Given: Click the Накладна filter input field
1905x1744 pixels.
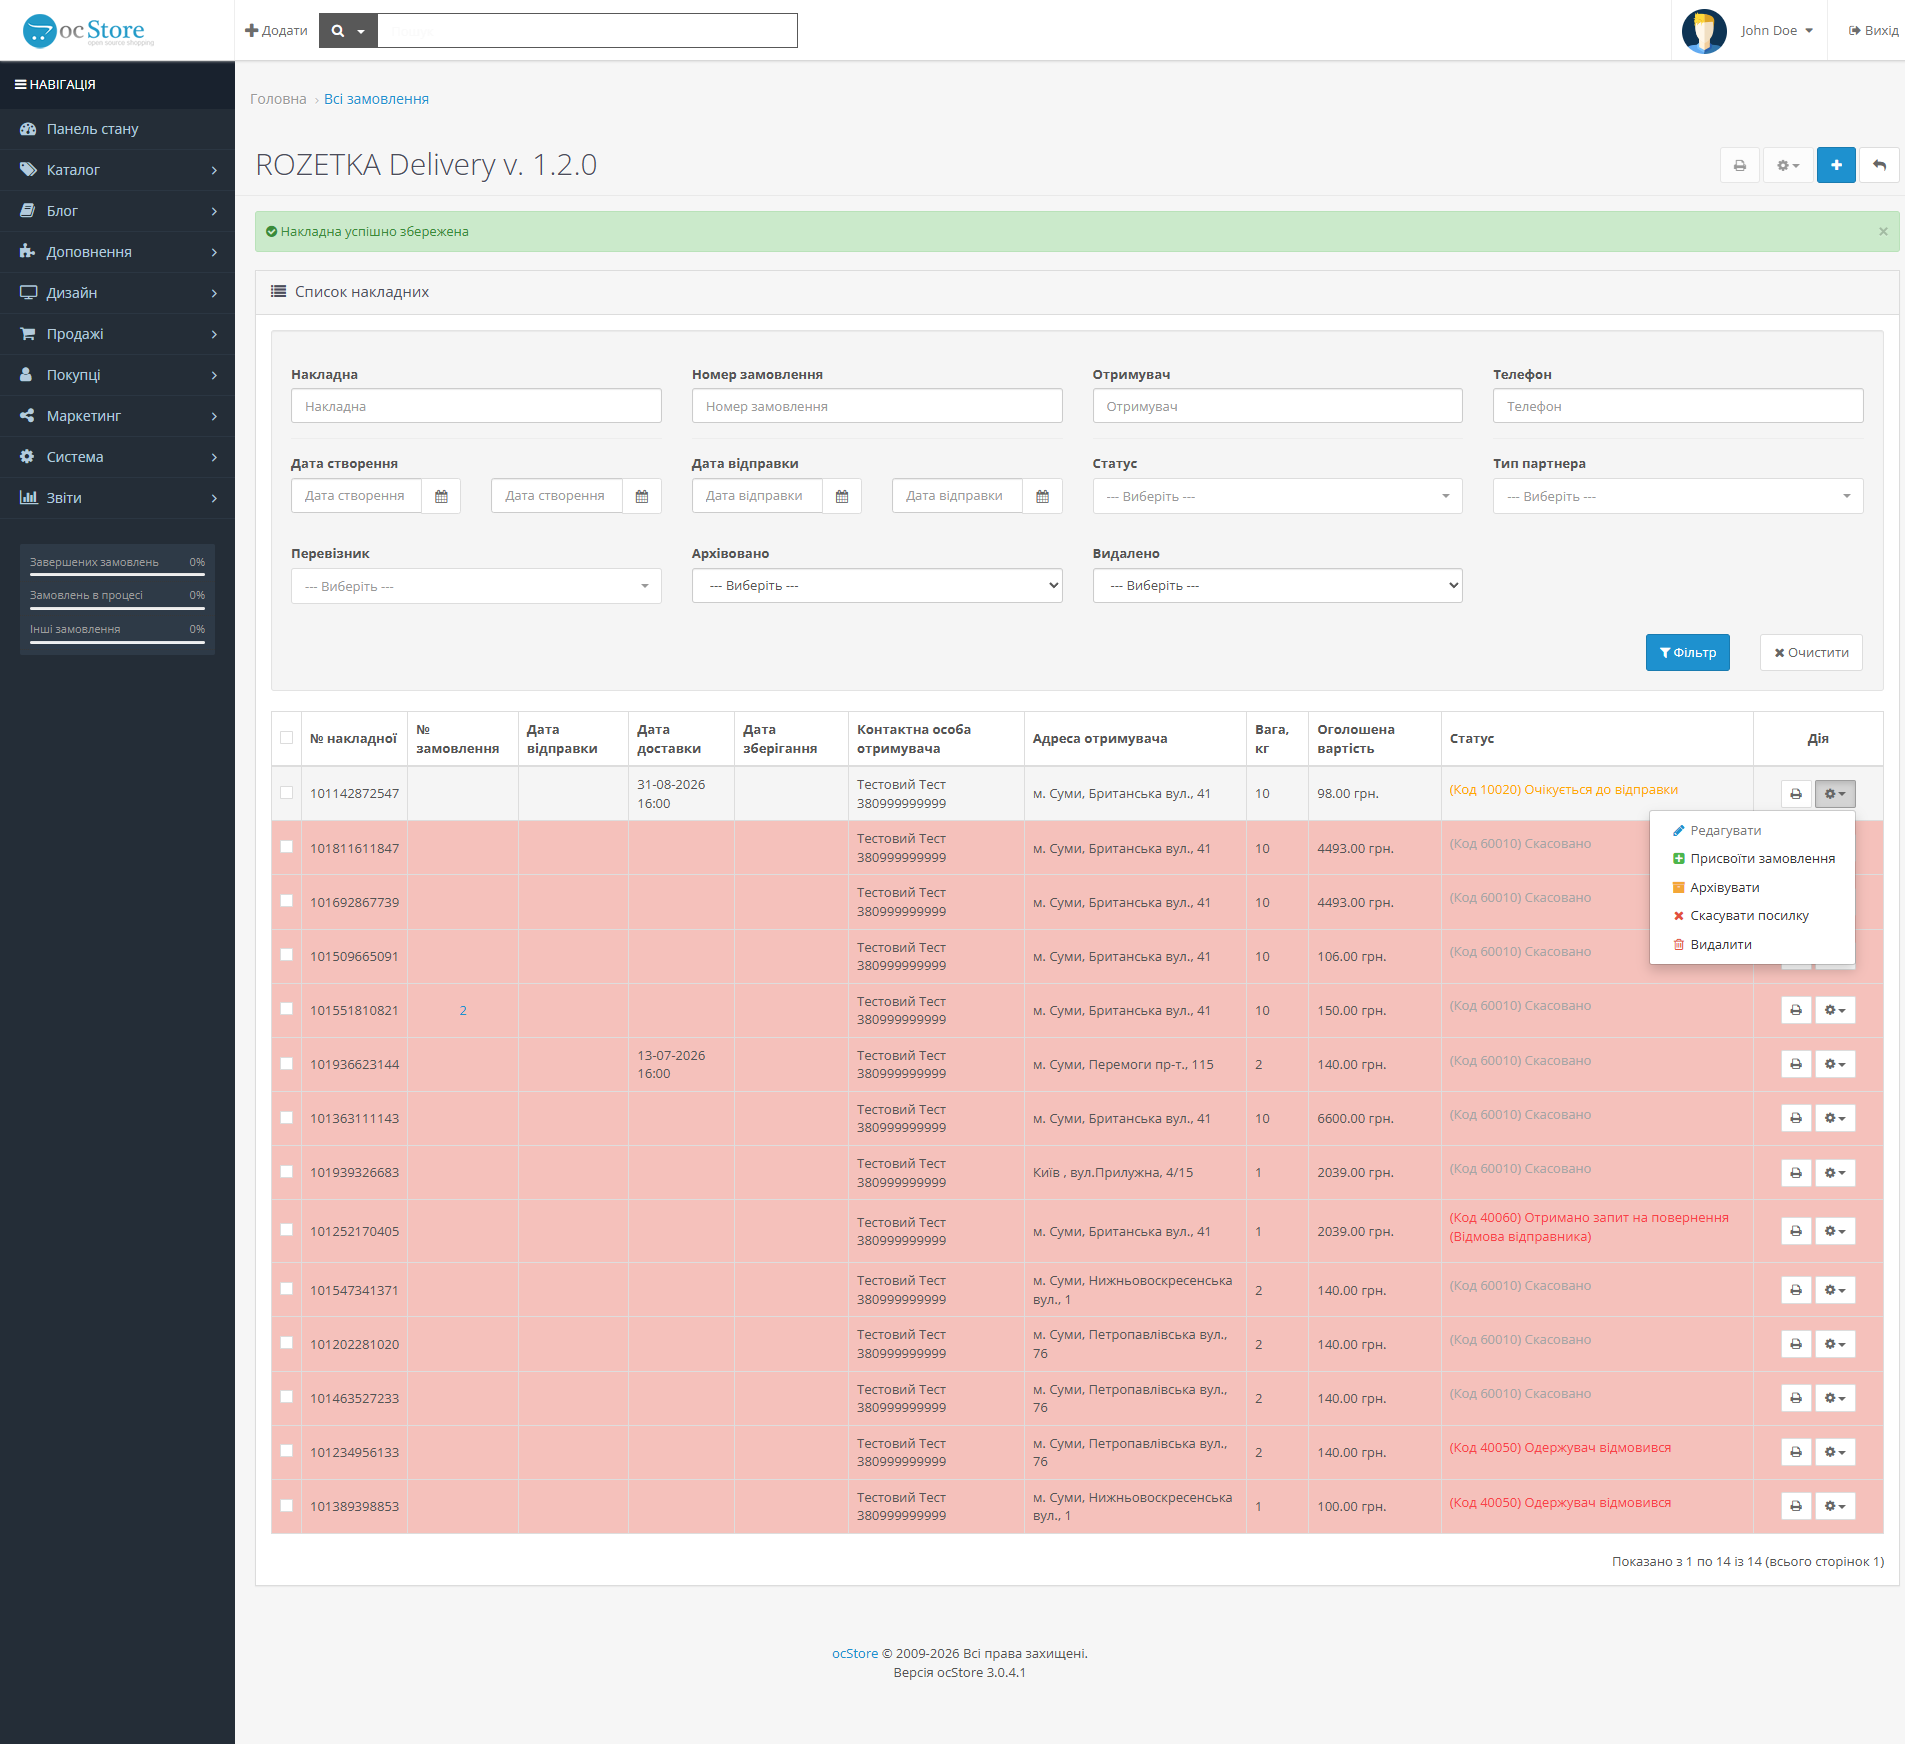Looking at the screenshot, I should click(x=476, y=406).
